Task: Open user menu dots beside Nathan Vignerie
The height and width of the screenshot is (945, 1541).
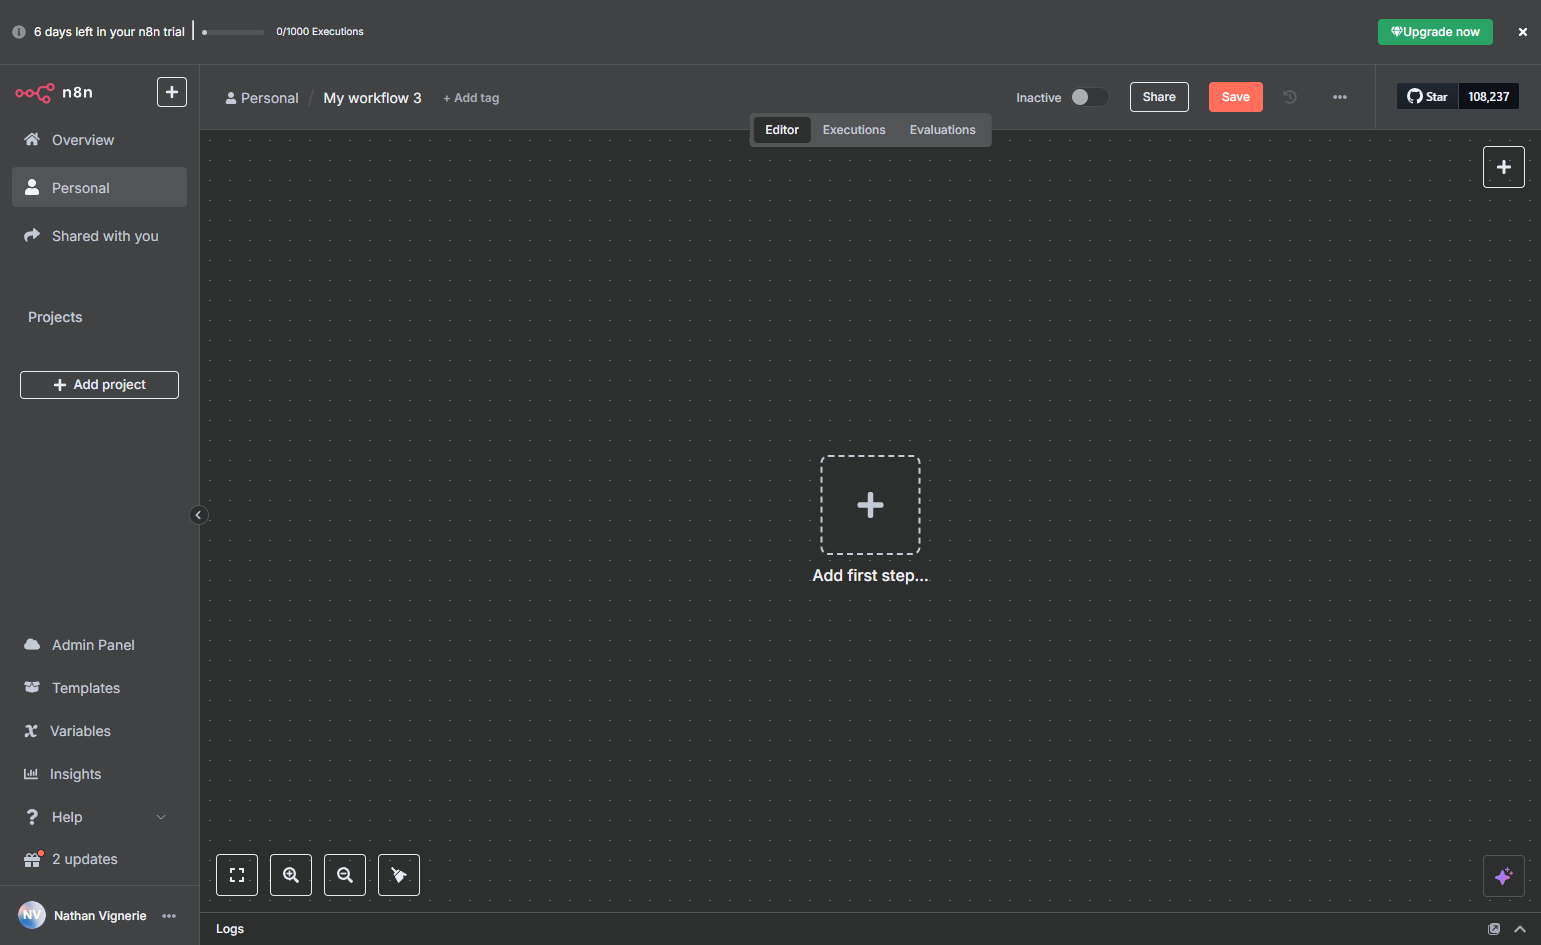Action: [x=169, y=916]
